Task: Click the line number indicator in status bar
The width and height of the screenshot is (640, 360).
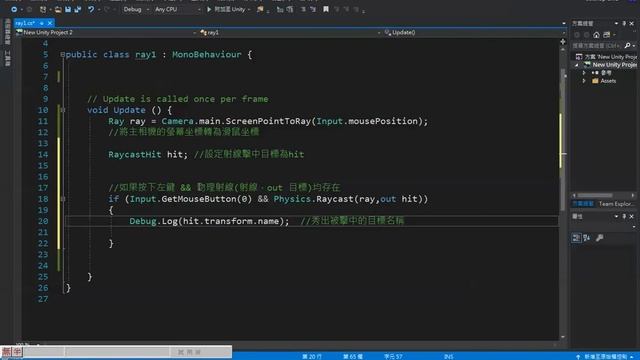Action: pyautogui.click(x=312, y=357)
